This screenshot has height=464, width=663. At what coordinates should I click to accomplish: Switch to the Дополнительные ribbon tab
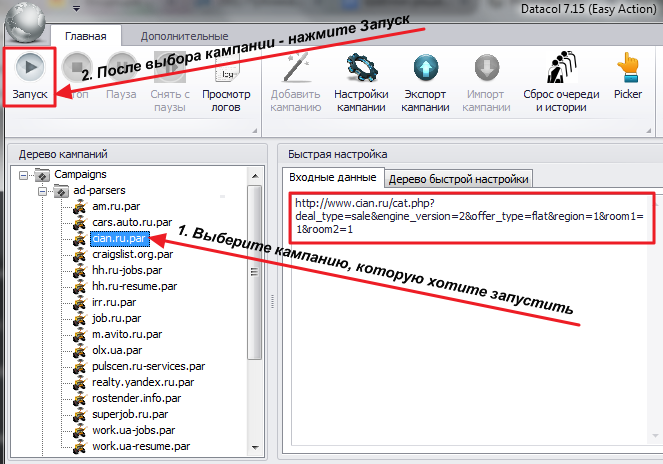(x=184, y=36)
